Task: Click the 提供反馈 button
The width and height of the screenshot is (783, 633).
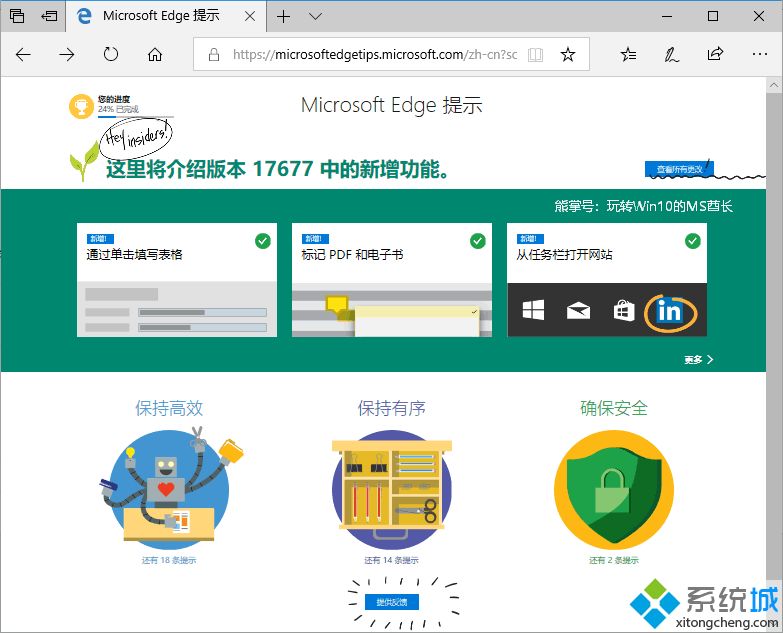Action: 392,602
